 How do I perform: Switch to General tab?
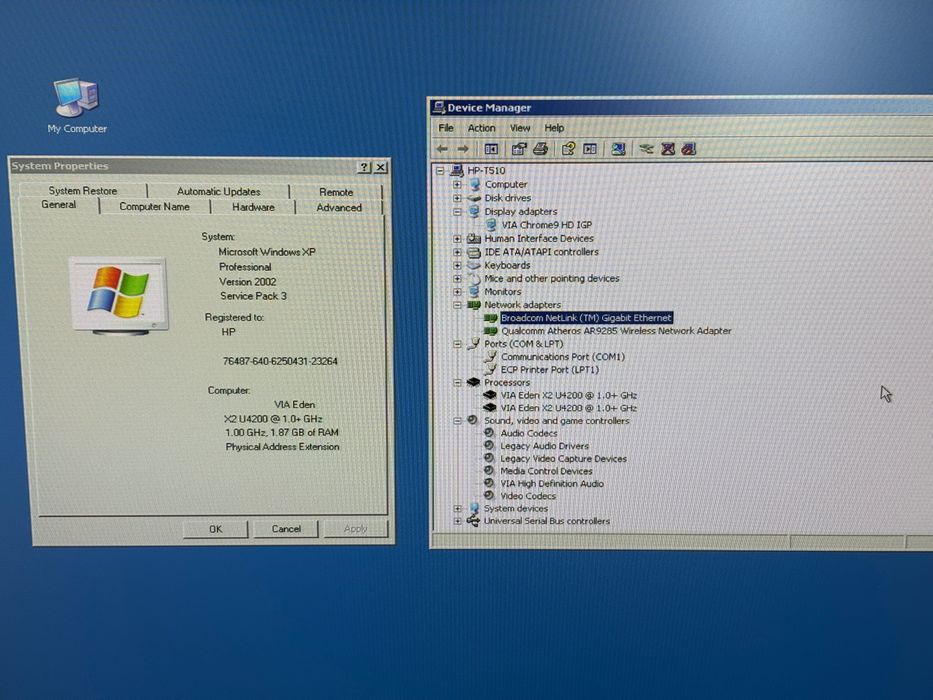click(x=58, y=204)
